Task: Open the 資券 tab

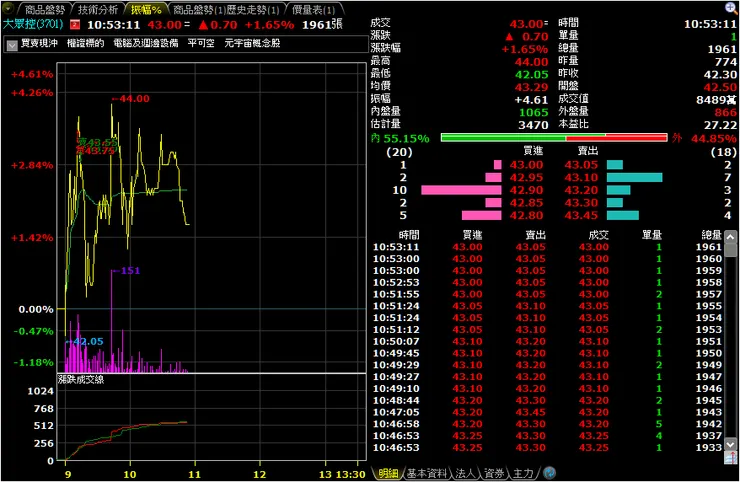Action: (494, 473)
